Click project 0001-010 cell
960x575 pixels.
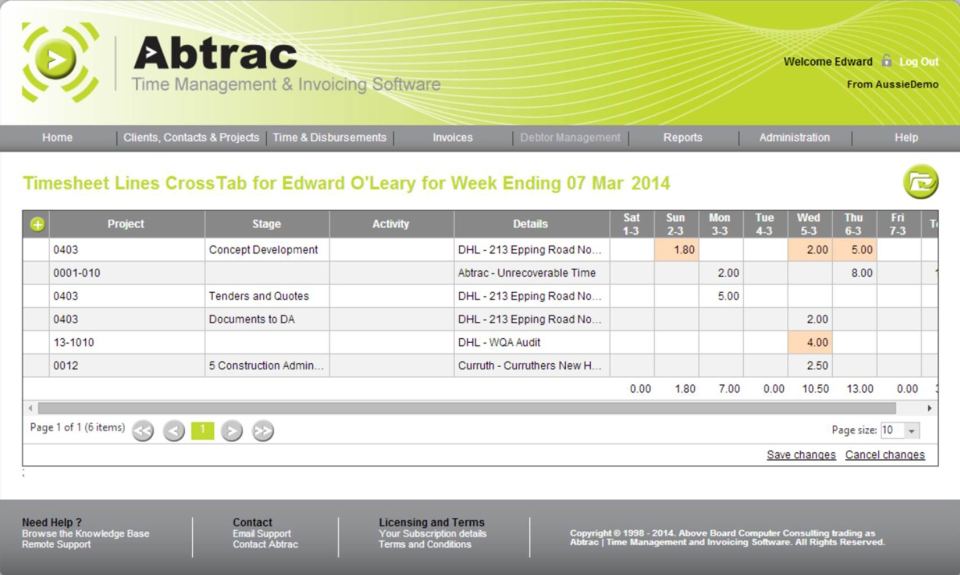coord(127,273)
